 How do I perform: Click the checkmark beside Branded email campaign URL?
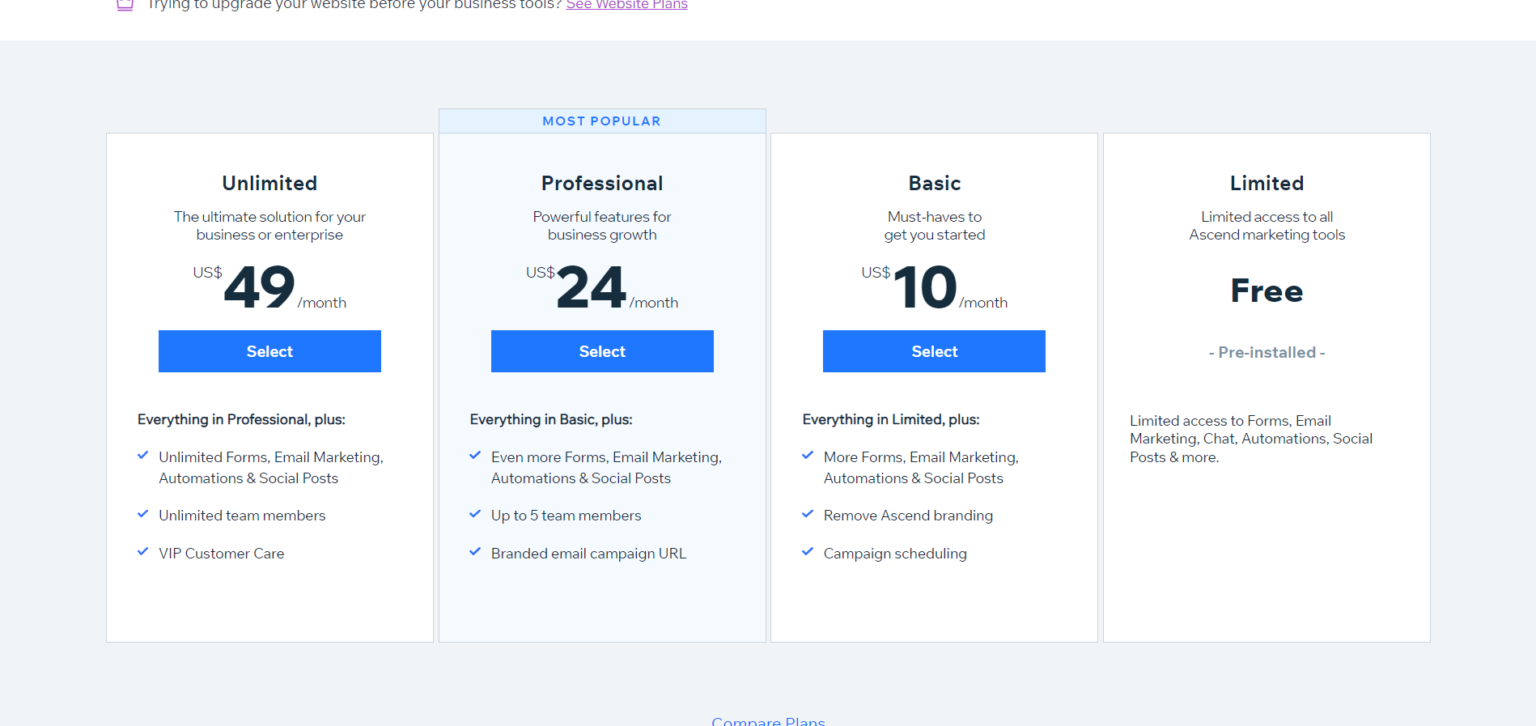coord(475,551)
